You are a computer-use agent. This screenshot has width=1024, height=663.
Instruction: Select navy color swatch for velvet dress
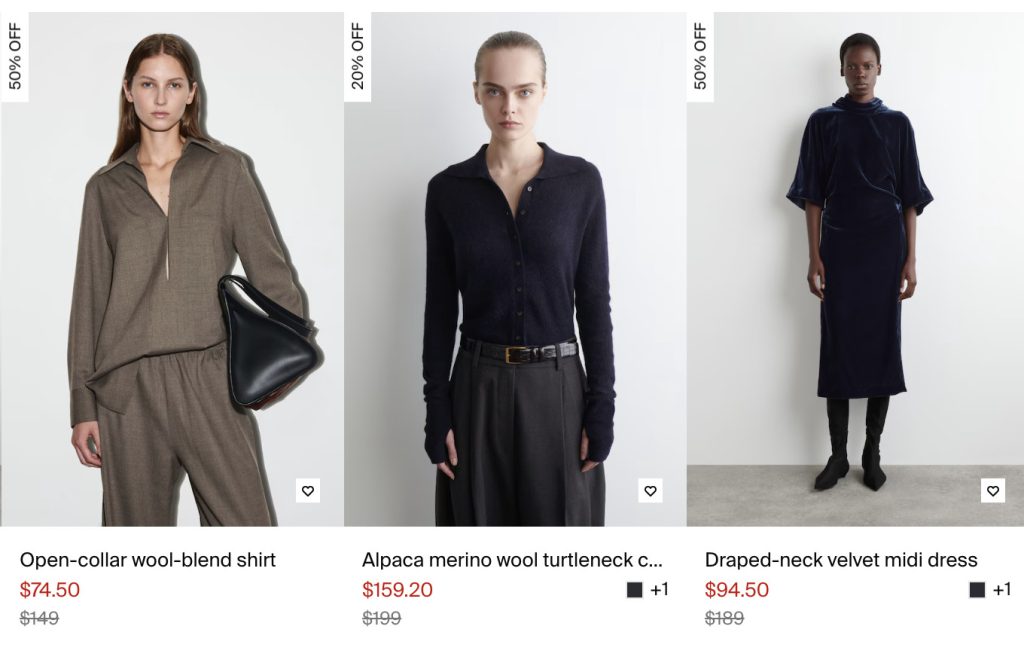coord(977,590)
